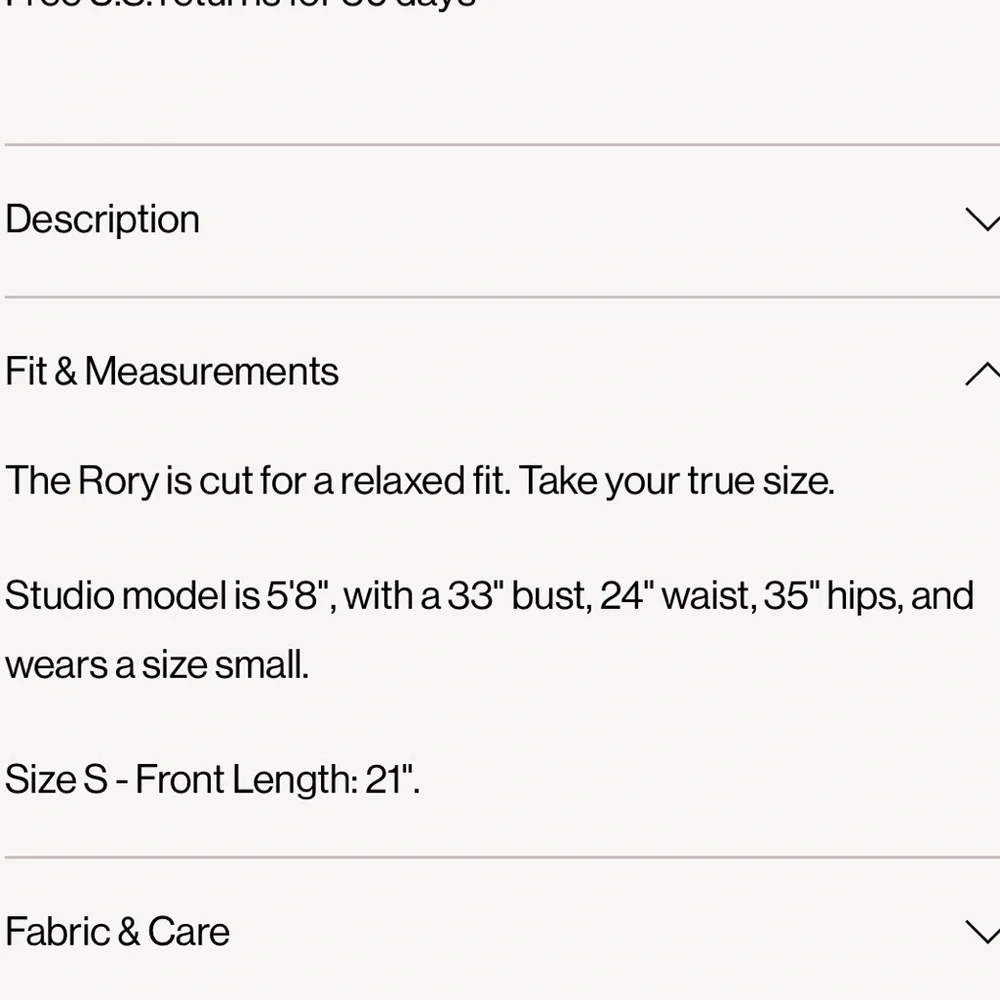Collapse Fit & Measurements using its up chevron

tap(982, 373)
